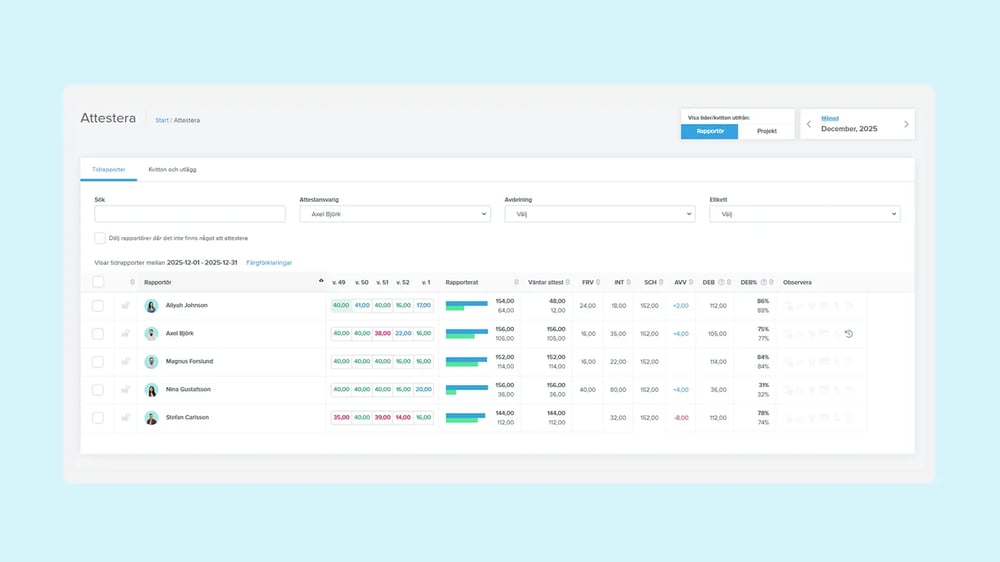
Task: Open the Attestansvarig dropdown showing Axel Björk
Action: coord(395,214)
